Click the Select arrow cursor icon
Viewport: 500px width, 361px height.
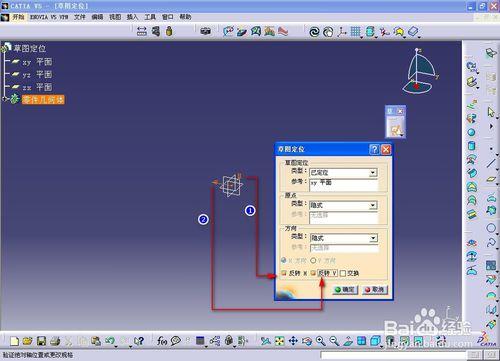click(x=491, y=112)
